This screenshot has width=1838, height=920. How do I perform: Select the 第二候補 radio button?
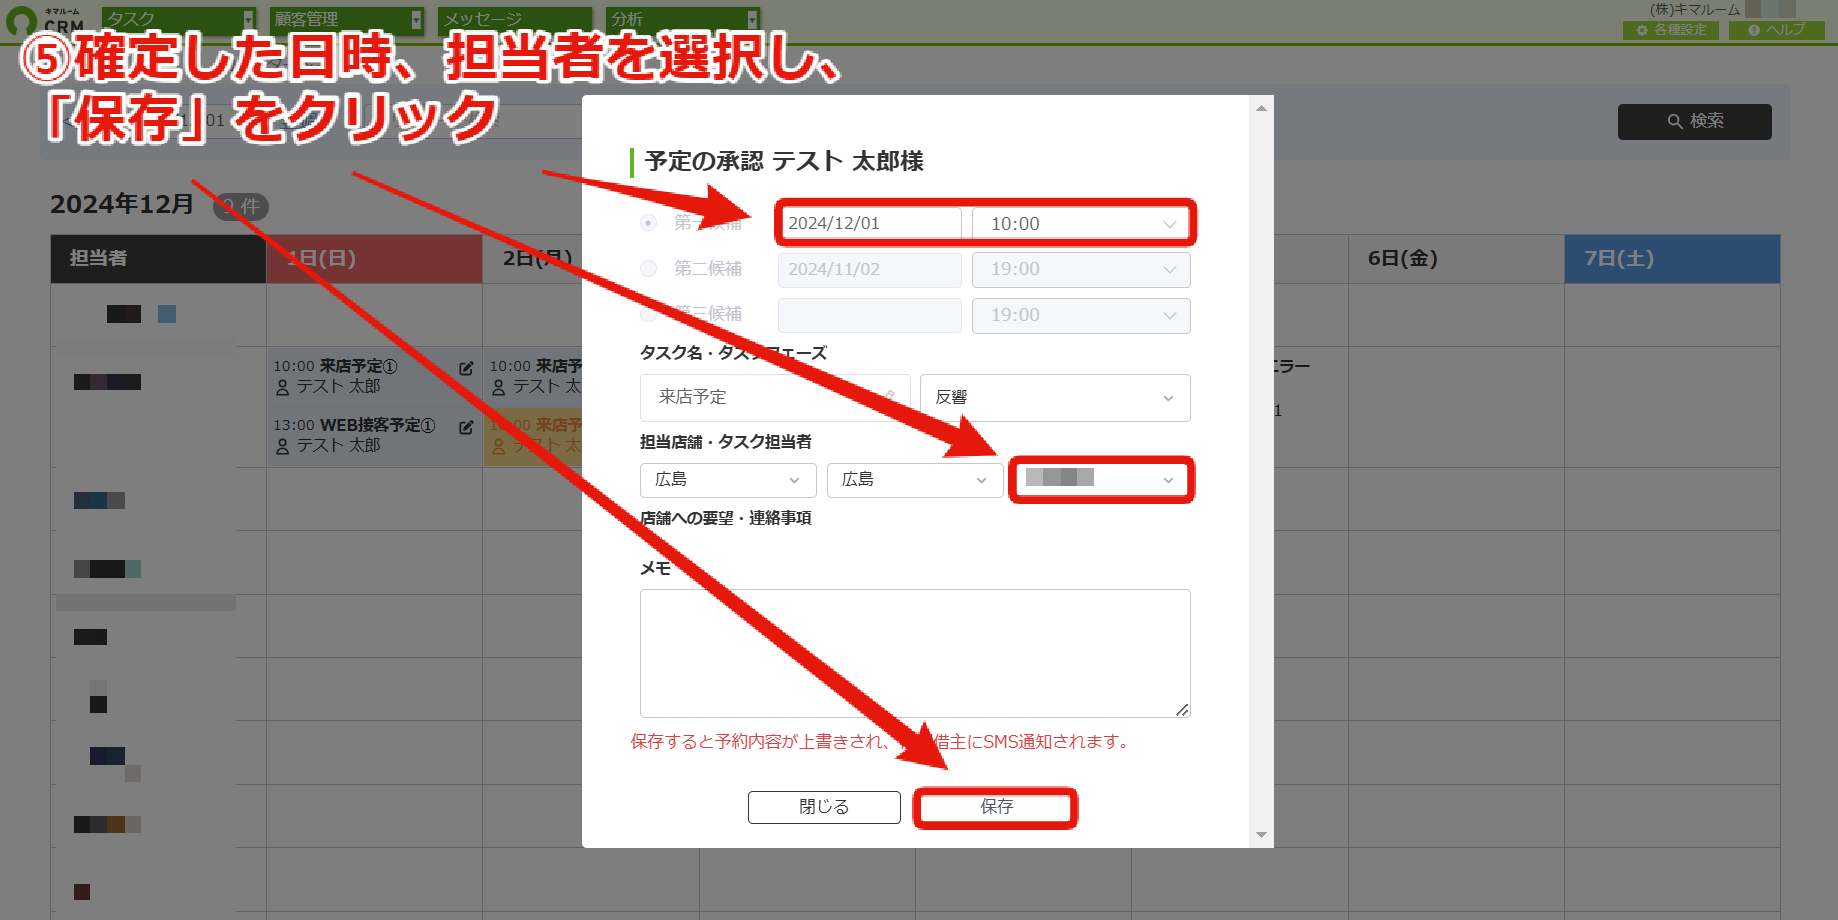click(x=649, y=268)
